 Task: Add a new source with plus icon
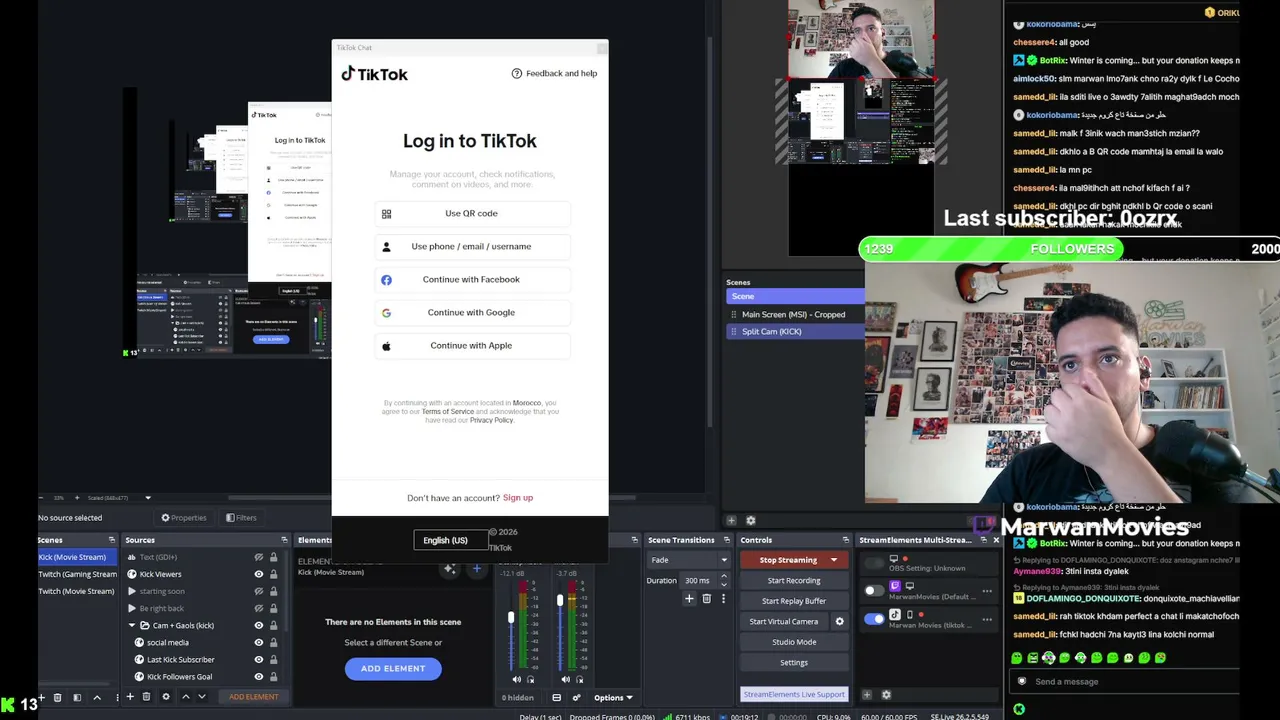click(x=129, y=697)
